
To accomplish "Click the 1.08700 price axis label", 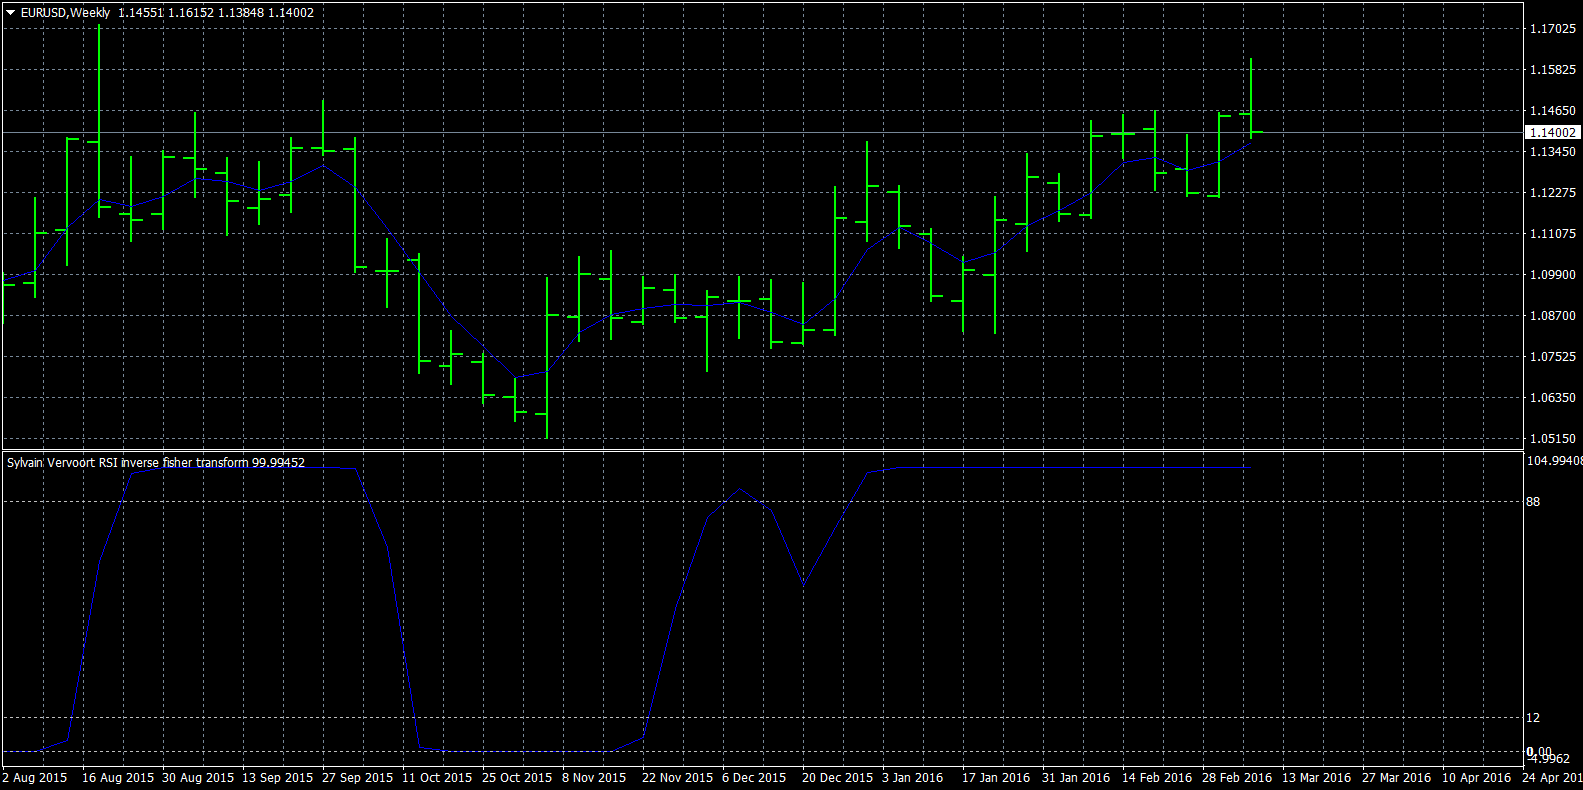I will [1553, 316].
